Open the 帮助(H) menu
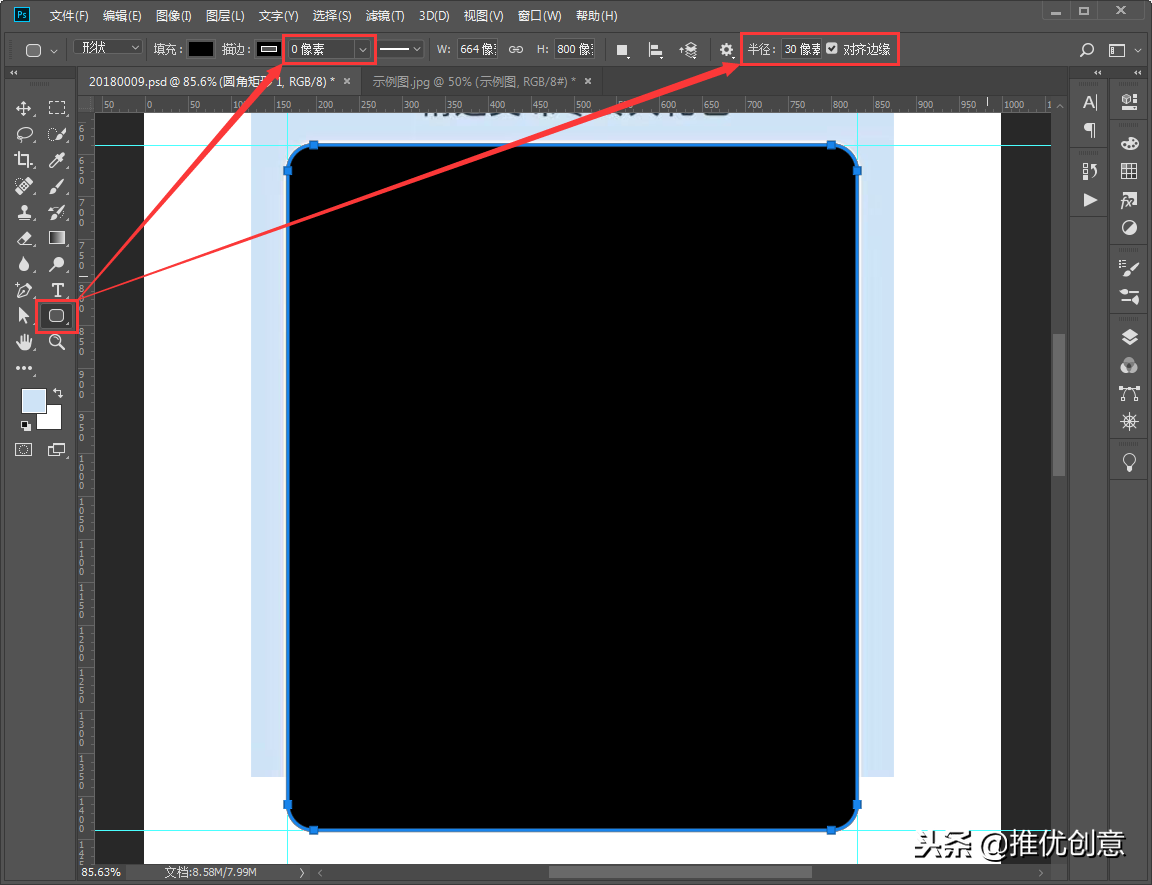 597,15
